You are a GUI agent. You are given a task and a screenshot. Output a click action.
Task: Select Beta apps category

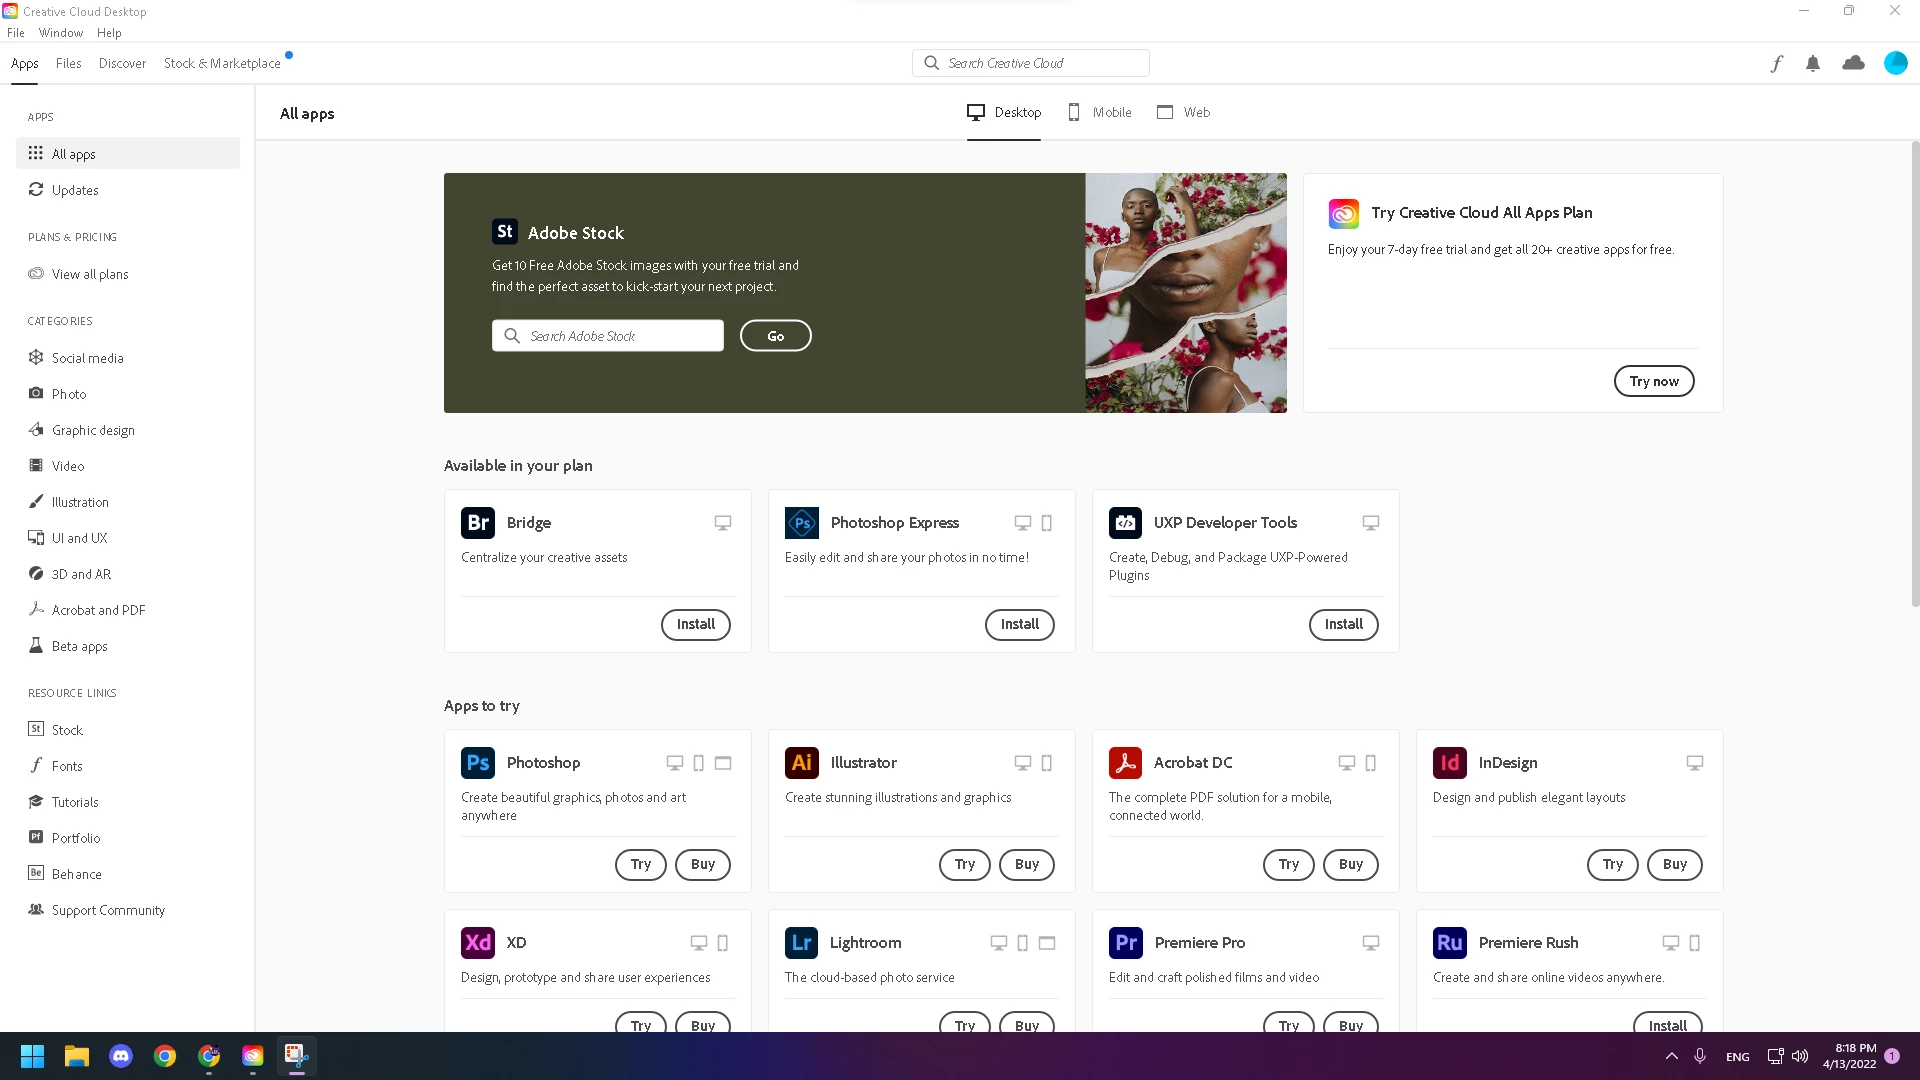point(79,646)
